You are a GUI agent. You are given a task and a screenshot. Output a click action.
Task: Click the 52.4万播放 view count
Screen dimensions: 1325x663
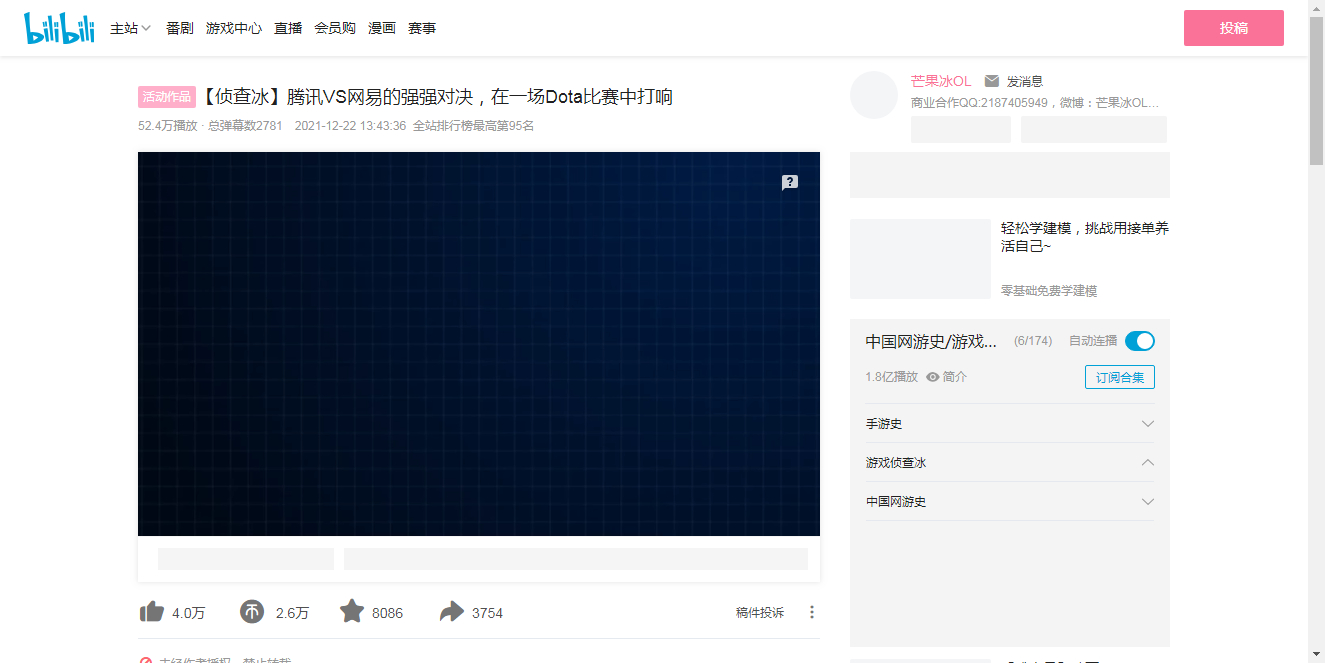(168, 126)
